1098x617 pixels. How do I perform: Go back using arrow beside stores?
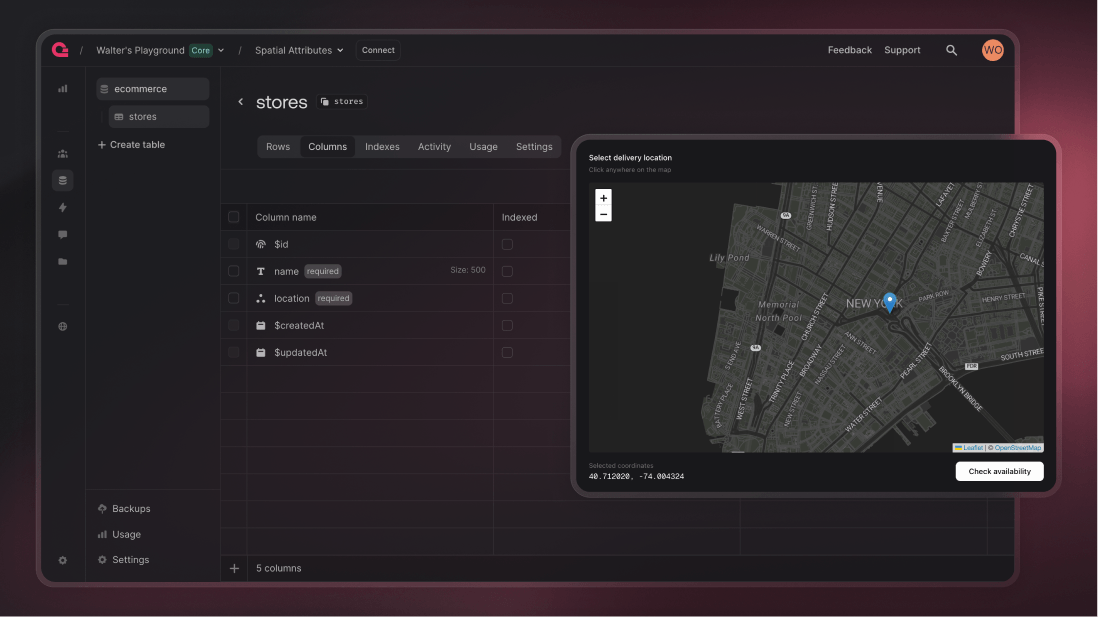pyautogui.click(x=240, y=102)
